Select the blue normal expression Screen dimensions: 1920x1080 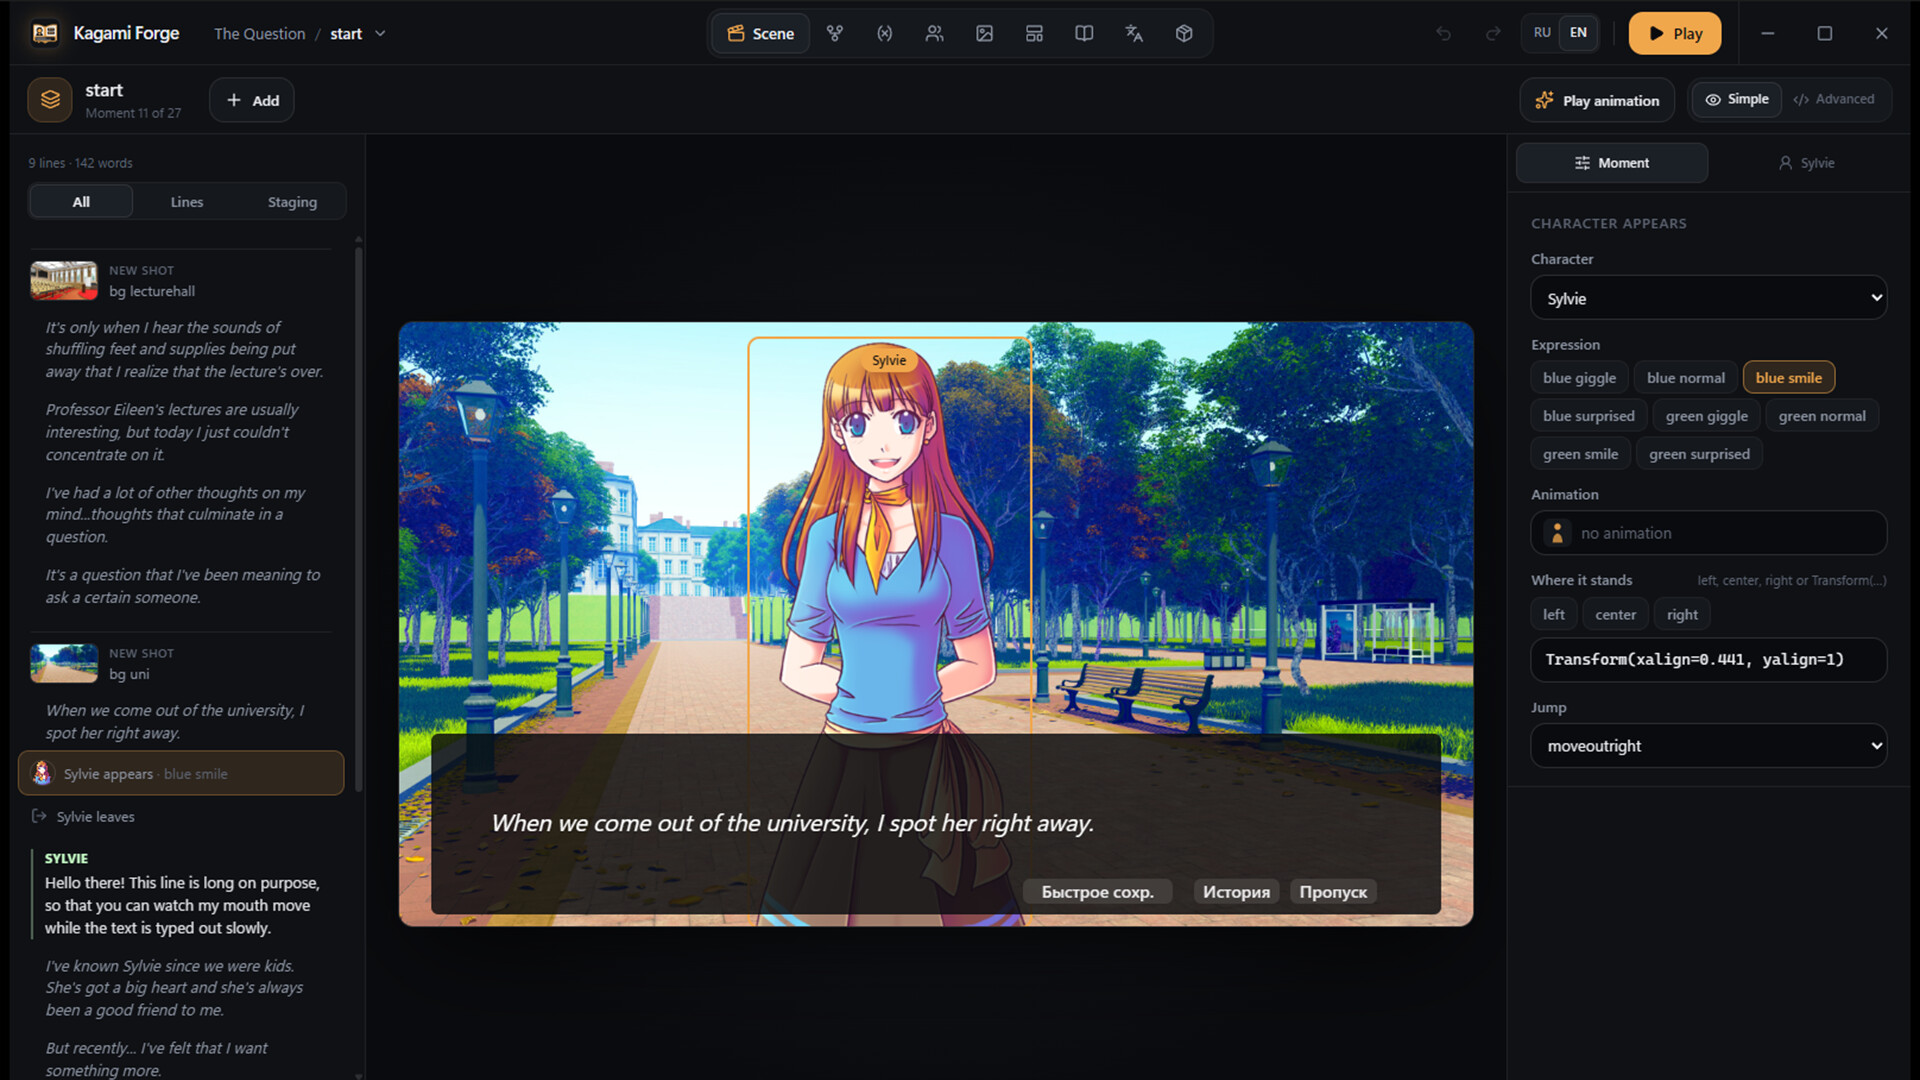tap(1685, 378)
